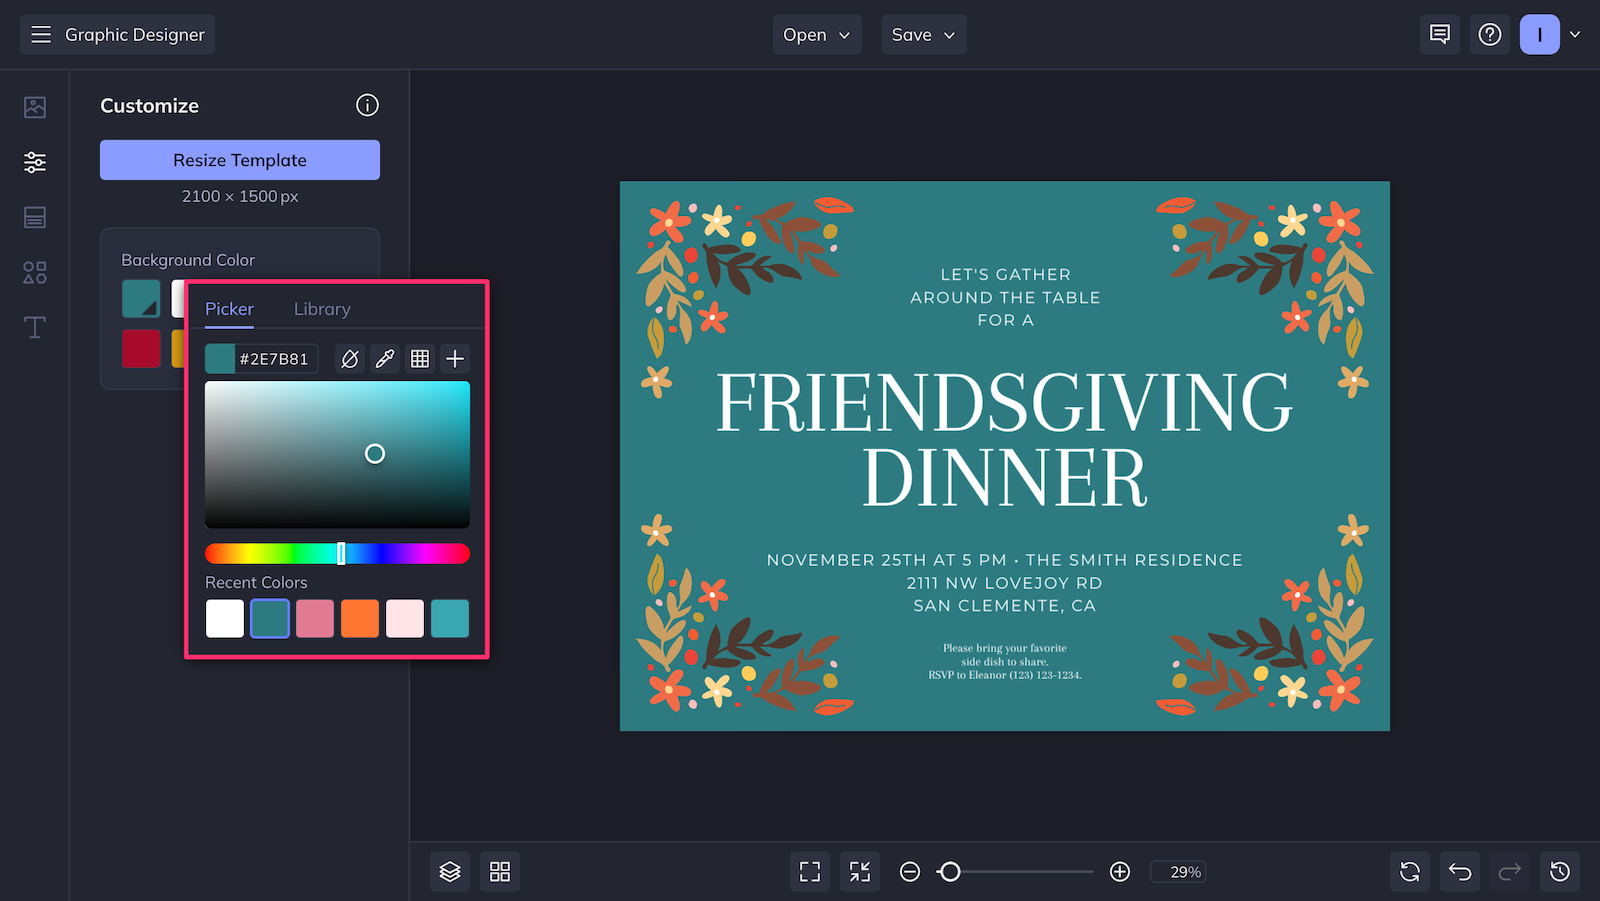The width and height of the screenshot is (1600, 901).
Task: Set the color to transparent
Action: [x=350, y=358]
